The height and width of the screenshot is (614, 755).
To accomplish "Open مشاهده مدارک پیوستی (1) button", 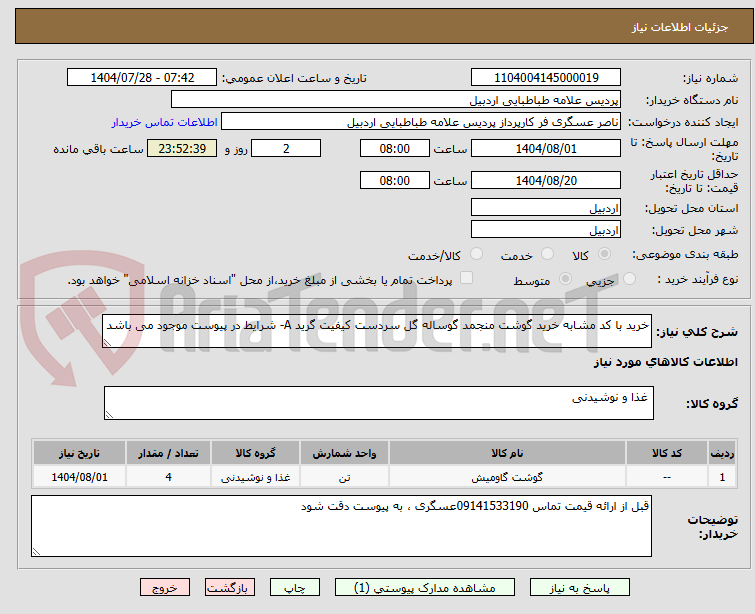I will [x=425, y=588].
